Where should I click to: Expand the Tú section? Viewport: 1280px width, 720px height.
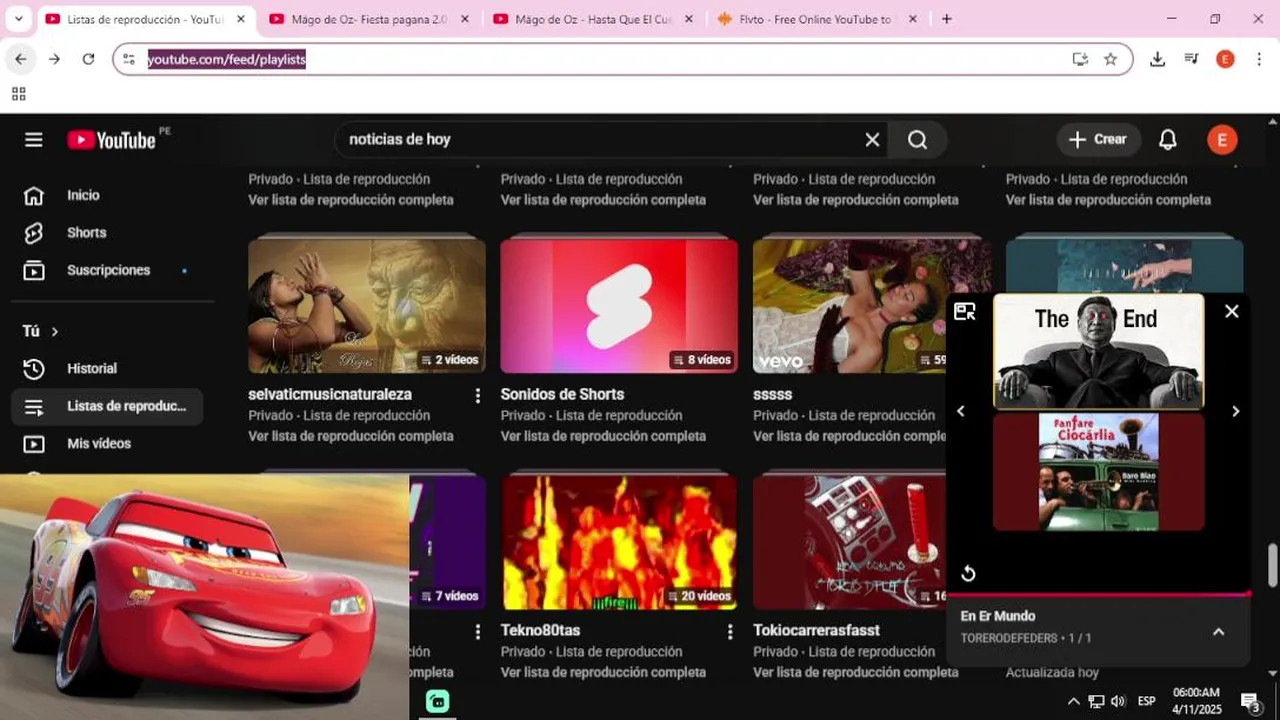click(x=41, y=331)
